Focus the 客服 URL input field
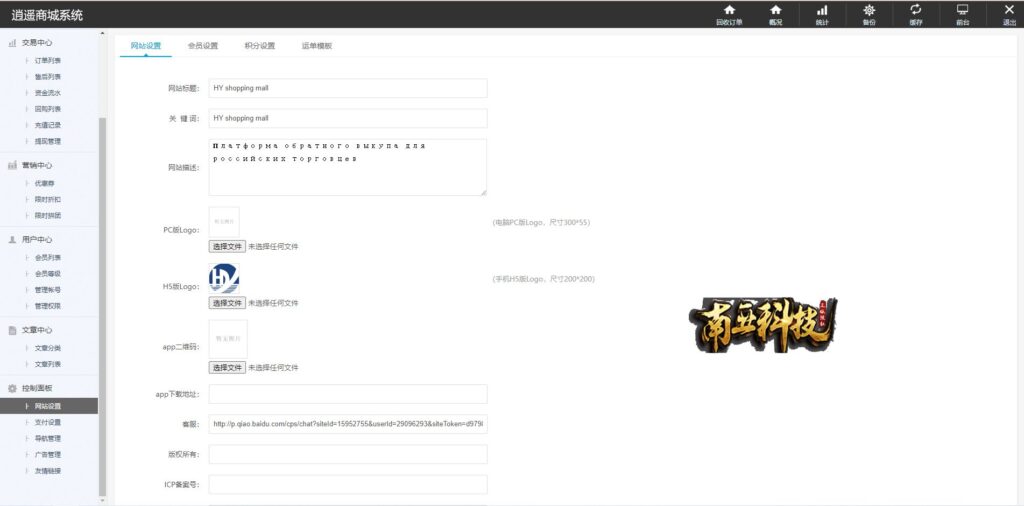Viewport: 1024px width, 506px height. coord(348,424)
